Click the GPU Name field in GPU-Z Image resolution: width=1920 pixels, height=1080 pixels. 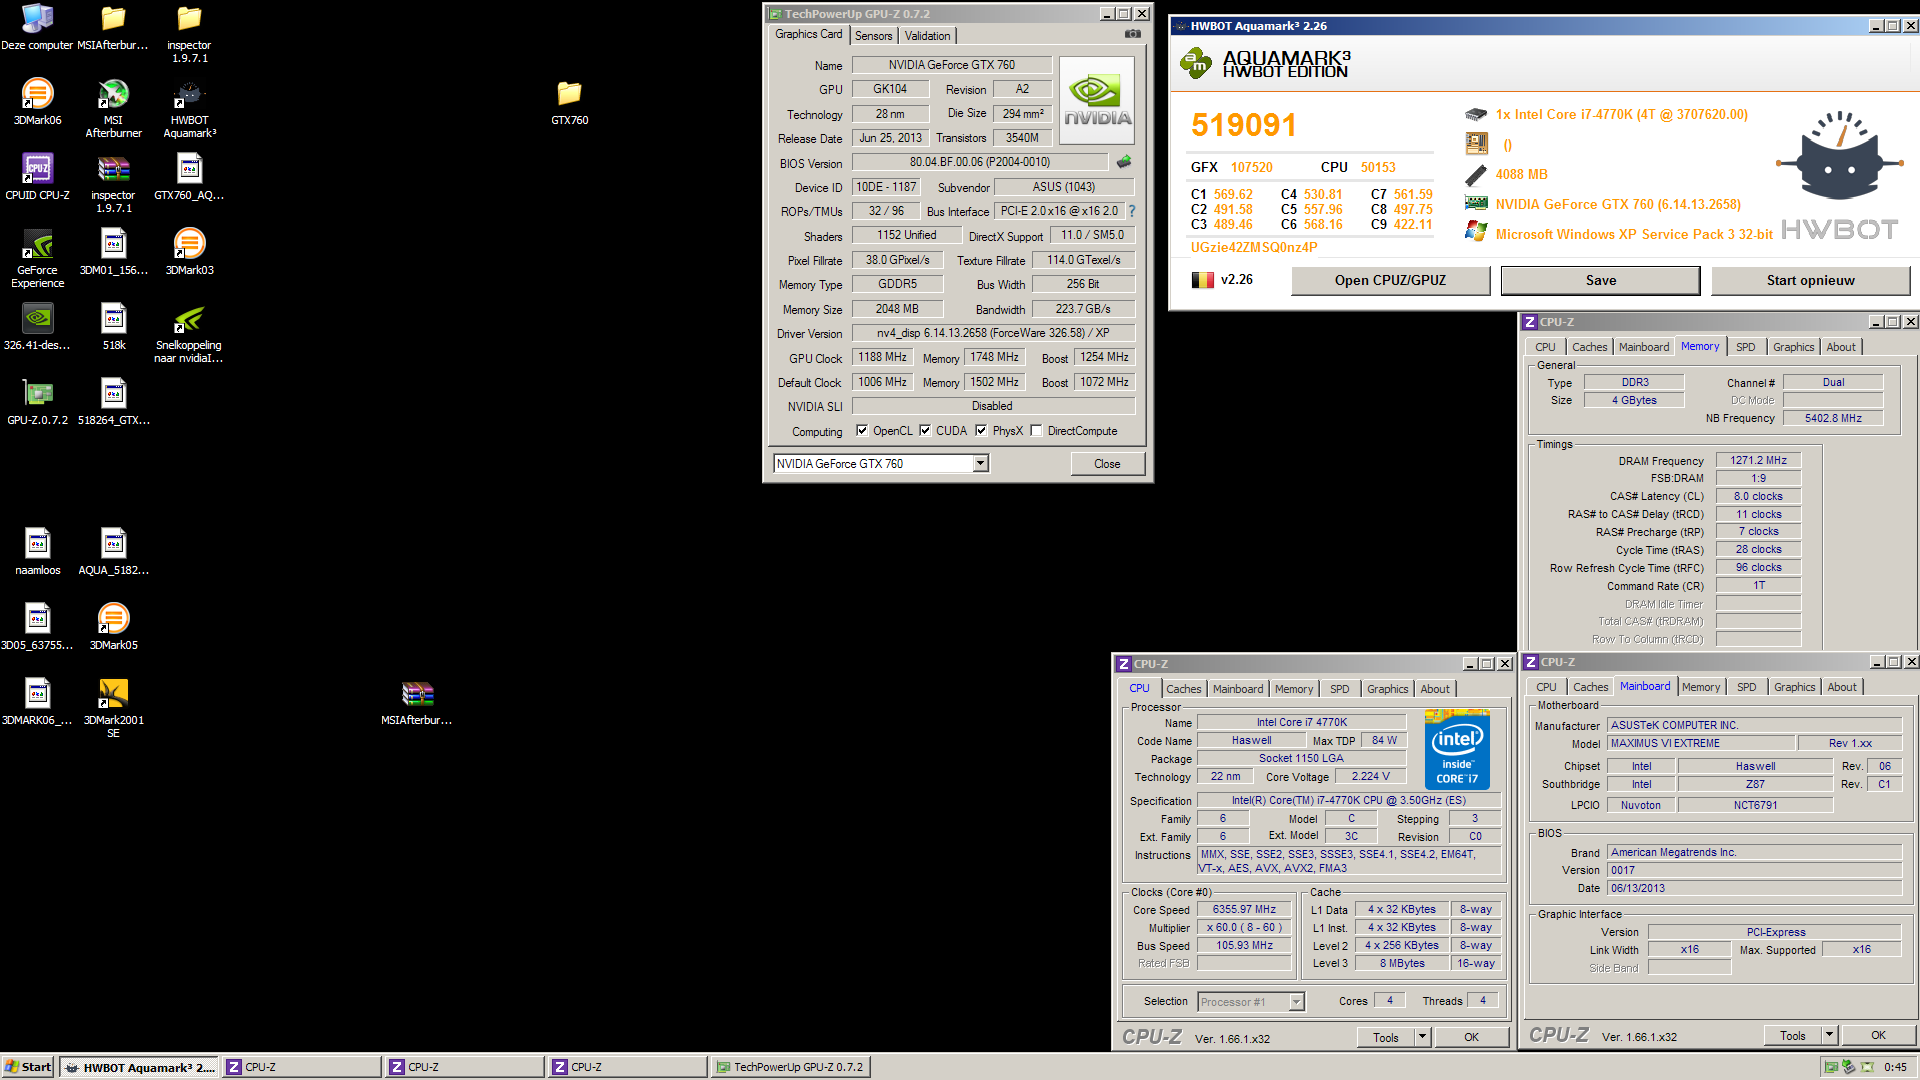[x=951, y=65]
